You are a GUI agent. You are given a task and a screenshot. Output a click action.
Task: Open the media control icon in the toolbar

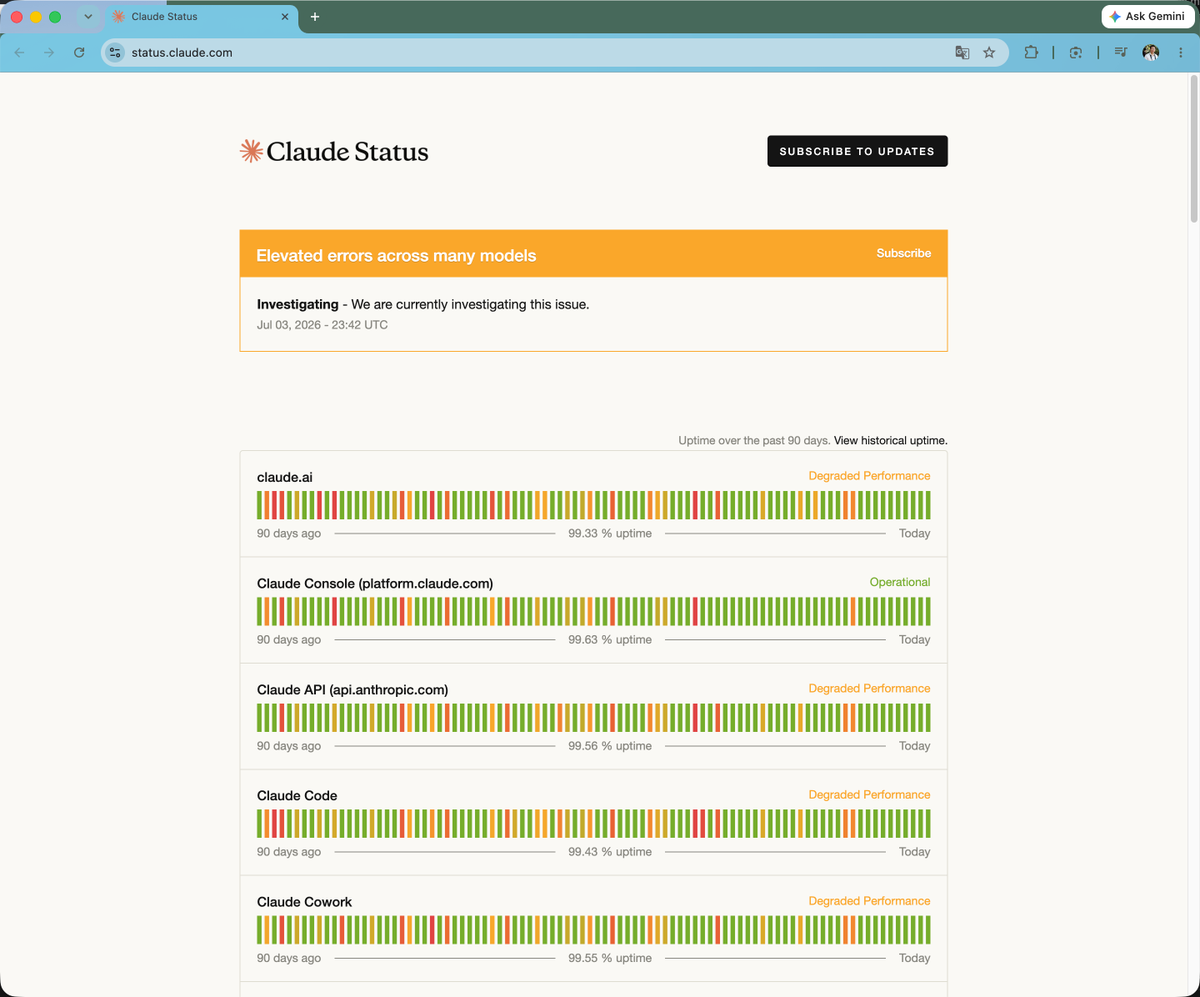point(1121,53)
